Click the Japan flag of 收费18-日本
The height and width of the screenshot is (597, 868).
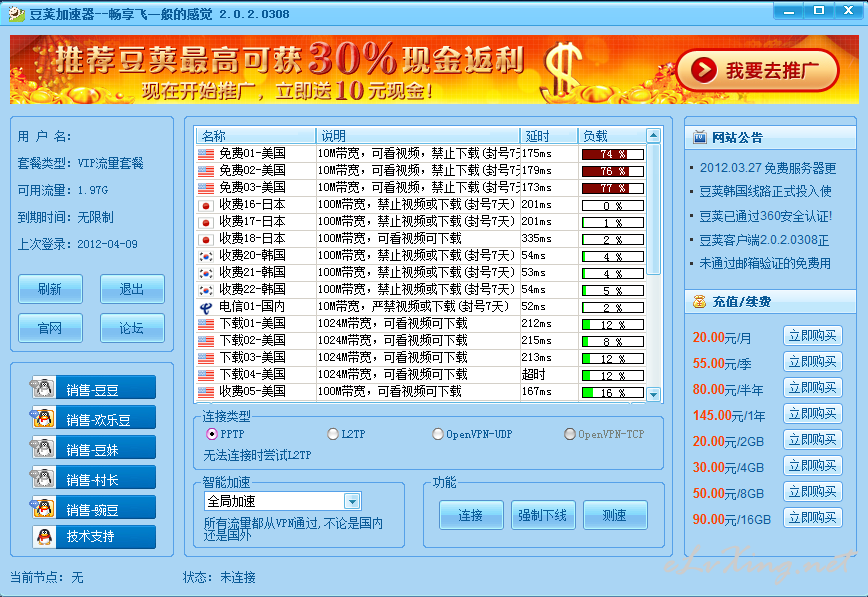click(x=206, y=239)
